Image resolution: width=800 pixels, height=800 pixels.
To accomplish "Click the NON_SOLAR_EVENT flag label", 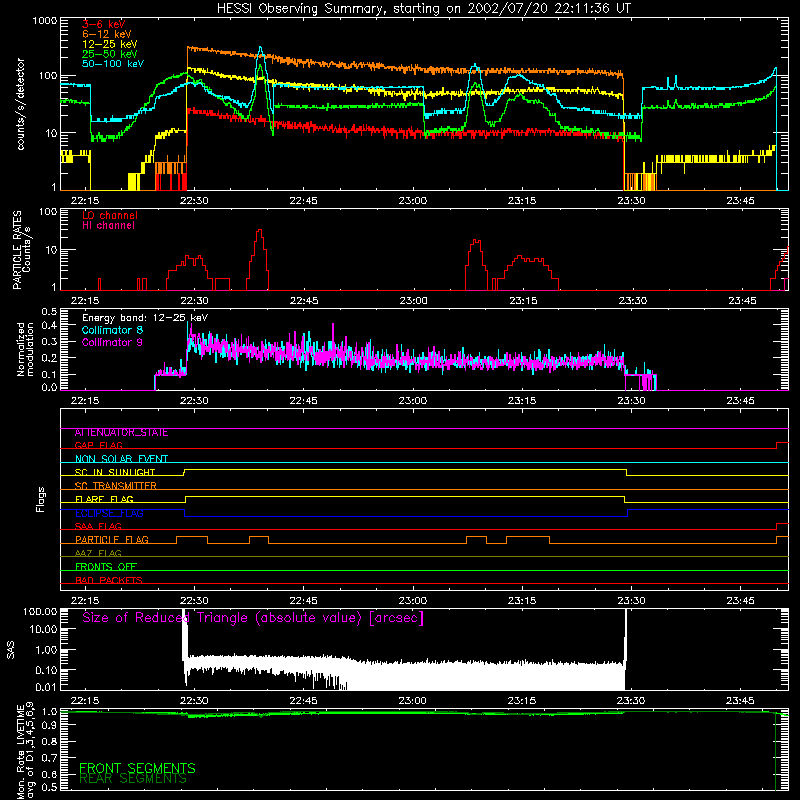I will click(x=121, y=459).
